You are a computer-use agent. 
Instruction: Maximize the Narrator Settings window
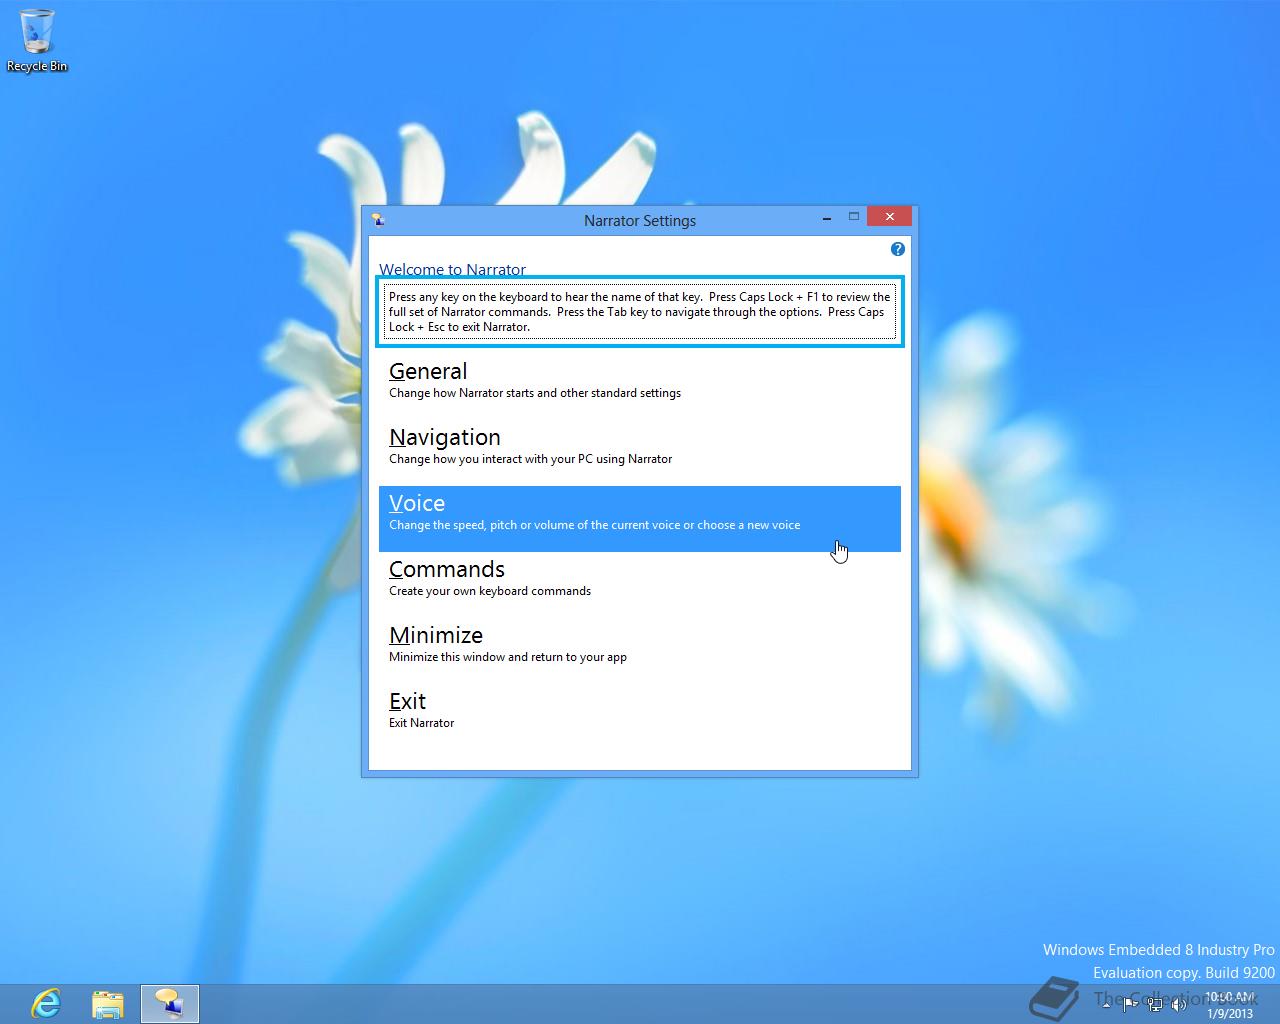point(854,216)
